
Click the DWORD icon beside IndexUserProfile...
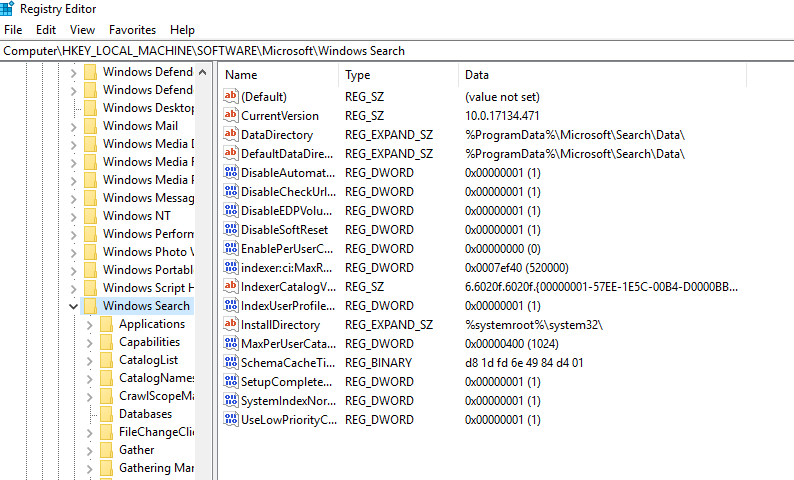pos(231,305)
